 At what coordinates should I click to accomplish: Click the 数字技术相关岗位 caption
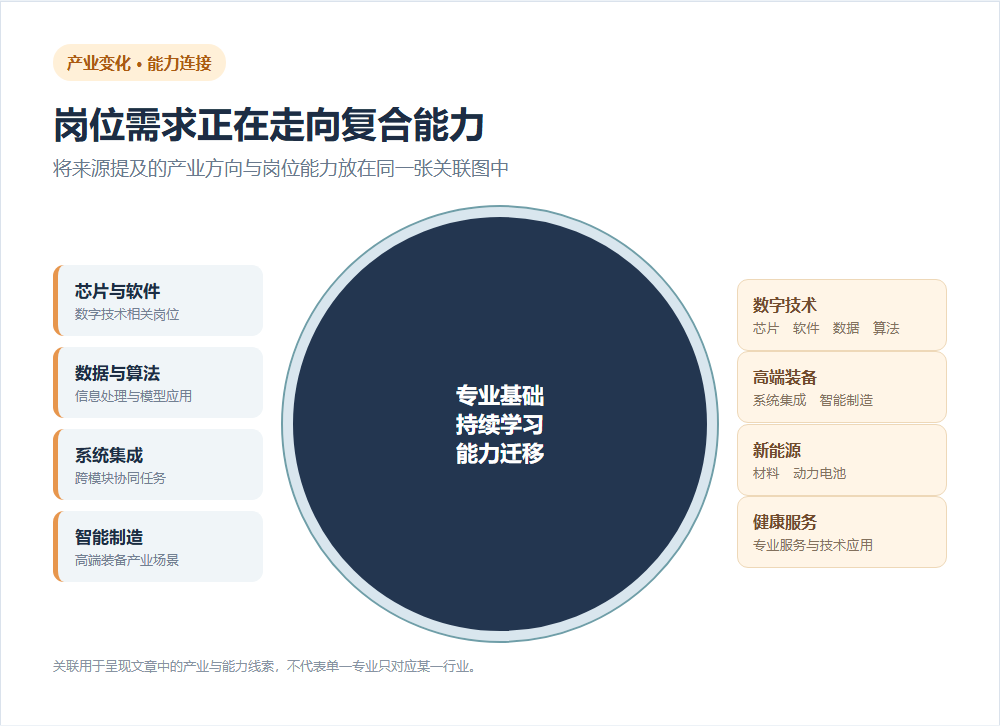click(x=127, y=314)
